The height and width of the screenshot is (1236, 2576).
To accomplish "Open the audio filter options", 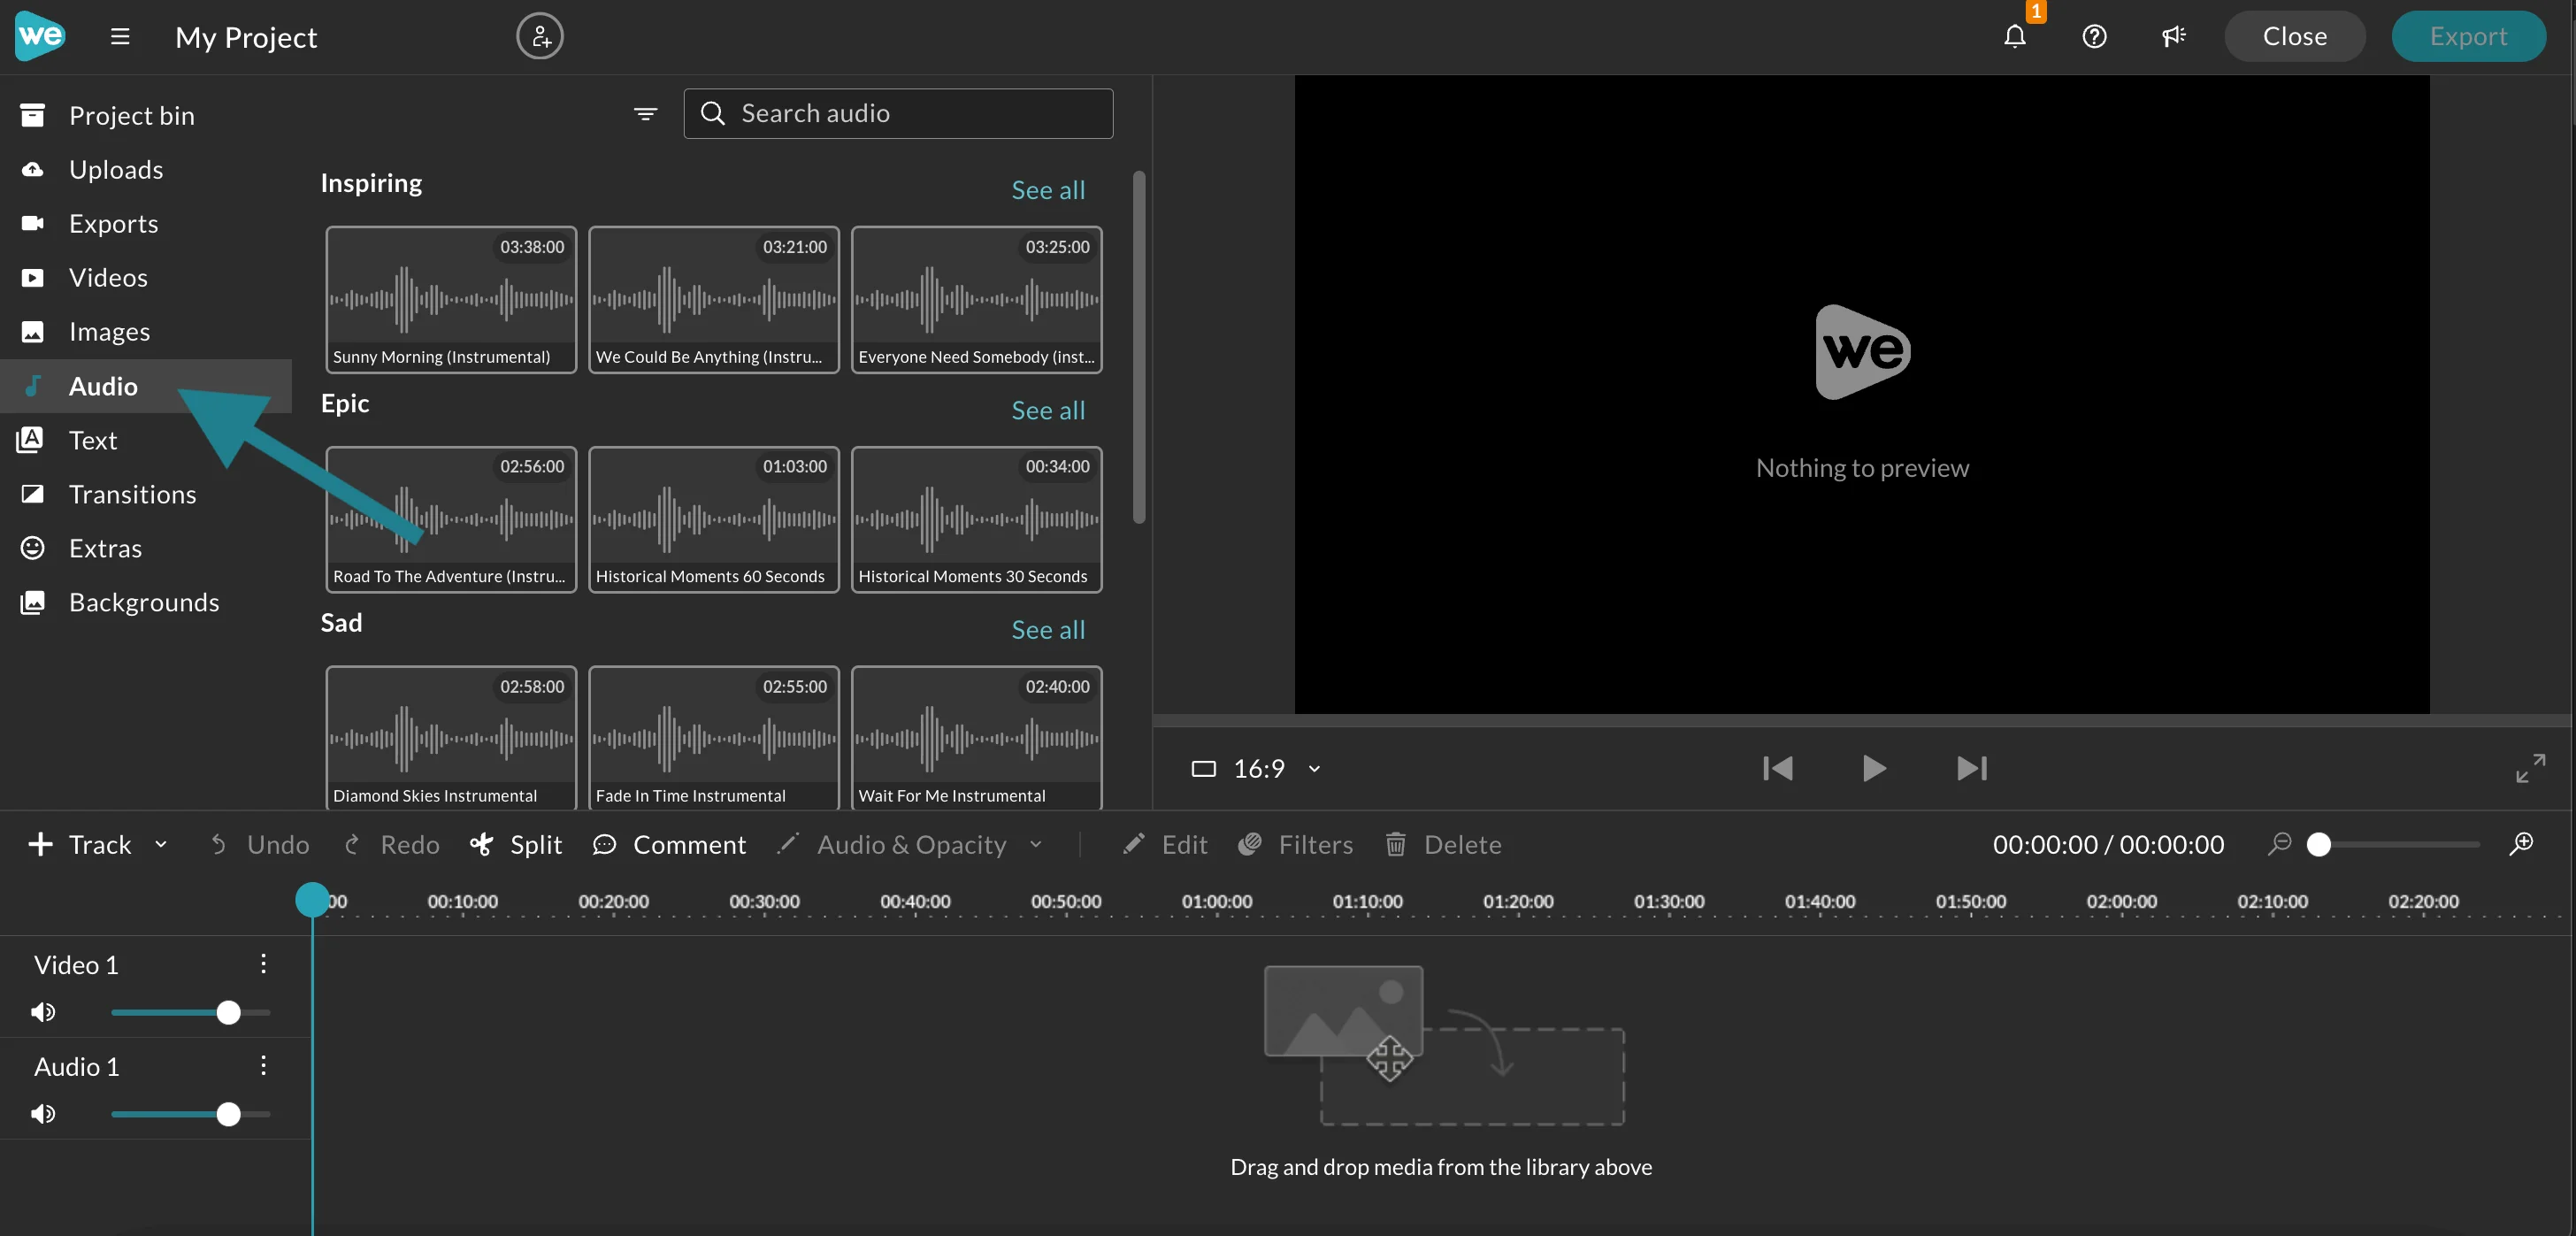I will [x=646, y=114].
